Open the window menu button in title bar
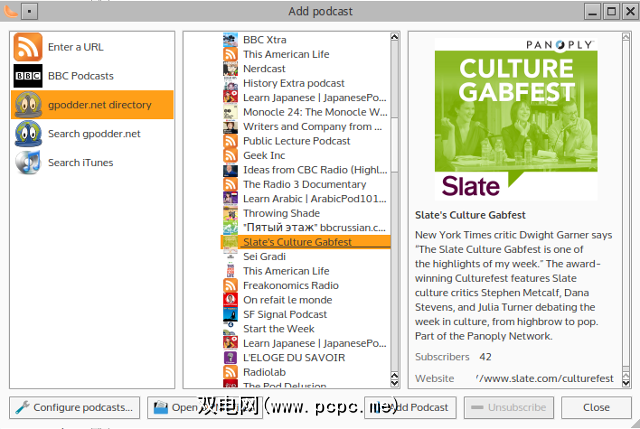Screen dimensions: 640x429 point(29,11)
